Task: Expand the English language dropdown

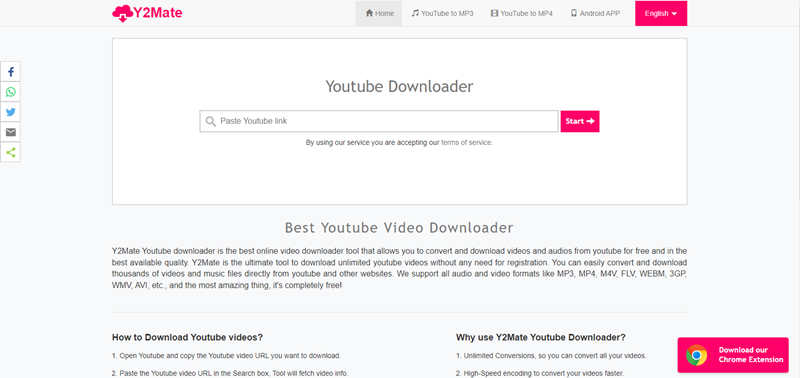Action: point(661,13)
